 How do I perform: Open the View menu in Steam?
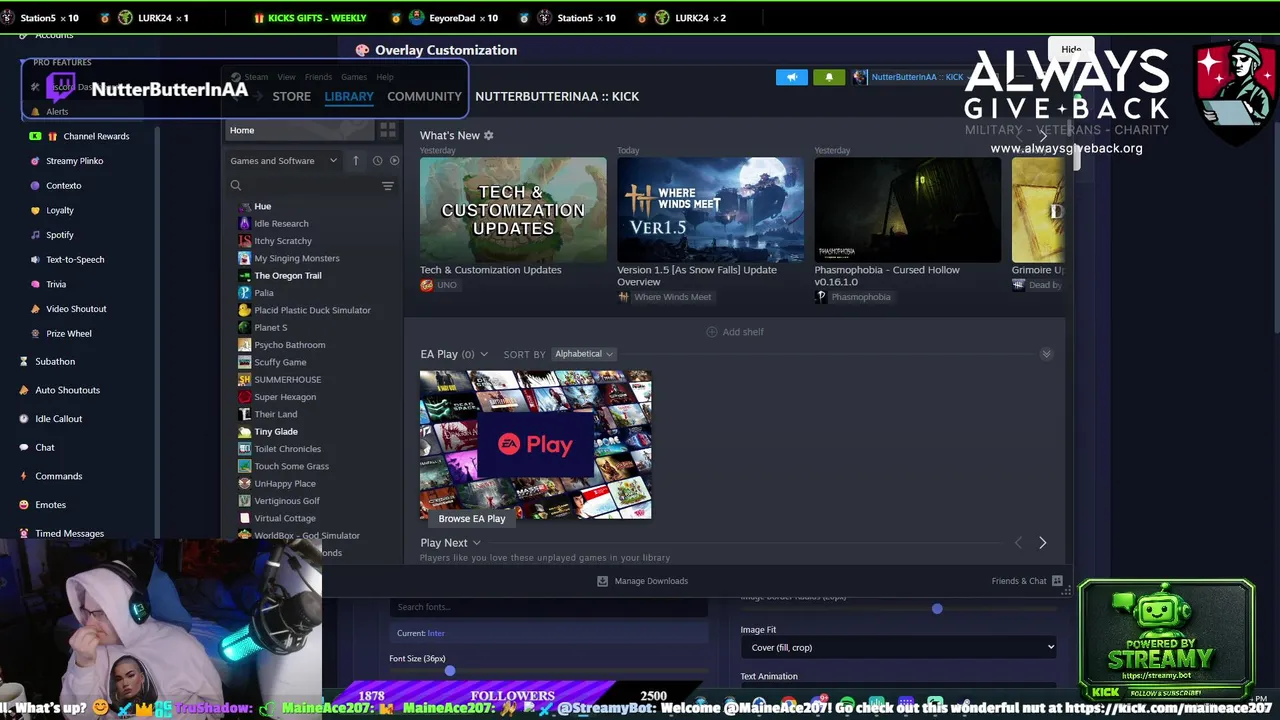point(286,77)
